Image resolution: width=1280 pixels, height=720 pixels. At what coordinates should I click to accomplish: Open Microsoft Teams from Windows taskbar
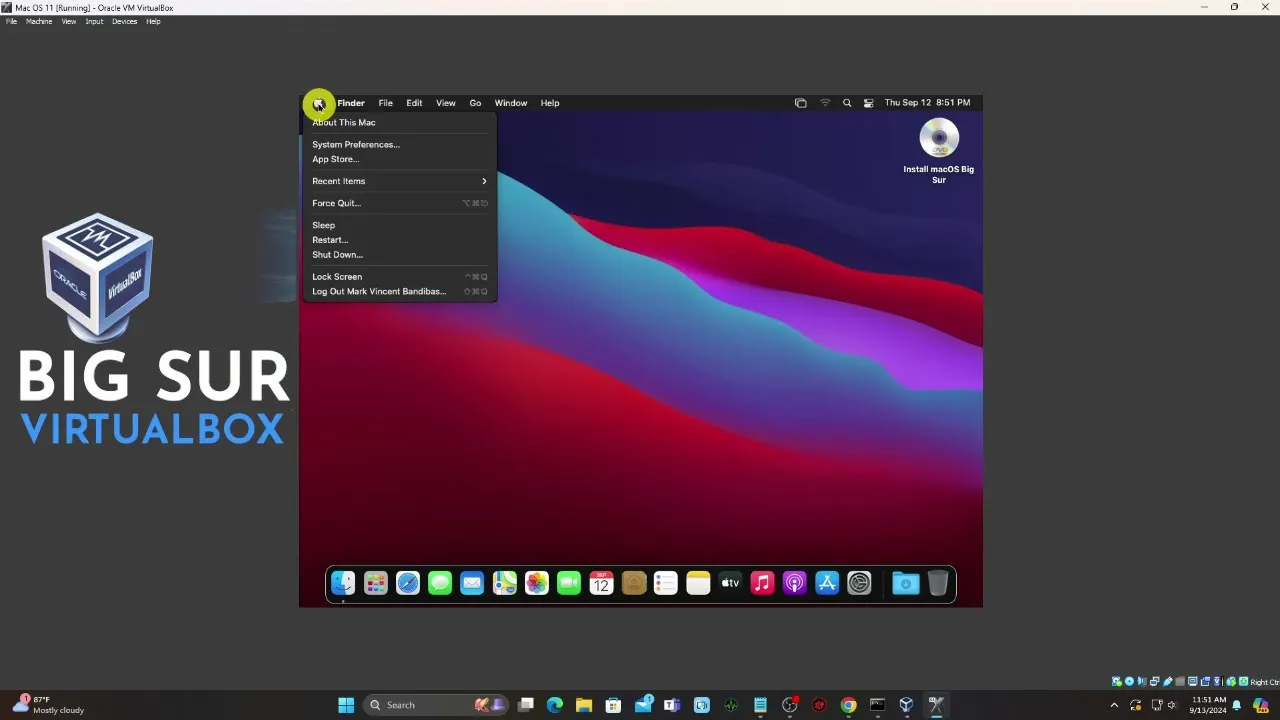(x=672, y=705)
